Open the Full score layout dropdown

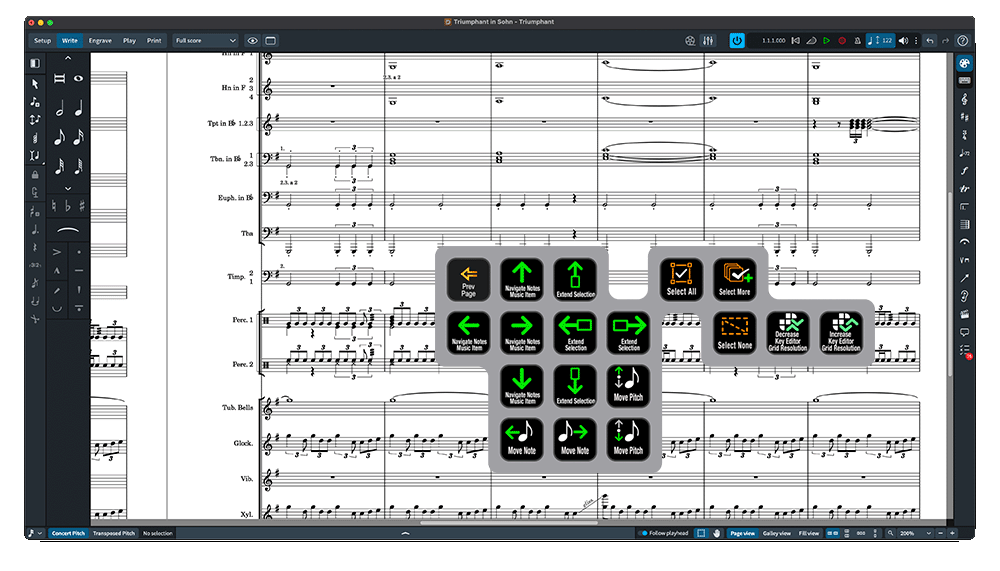tap(205, 40)
